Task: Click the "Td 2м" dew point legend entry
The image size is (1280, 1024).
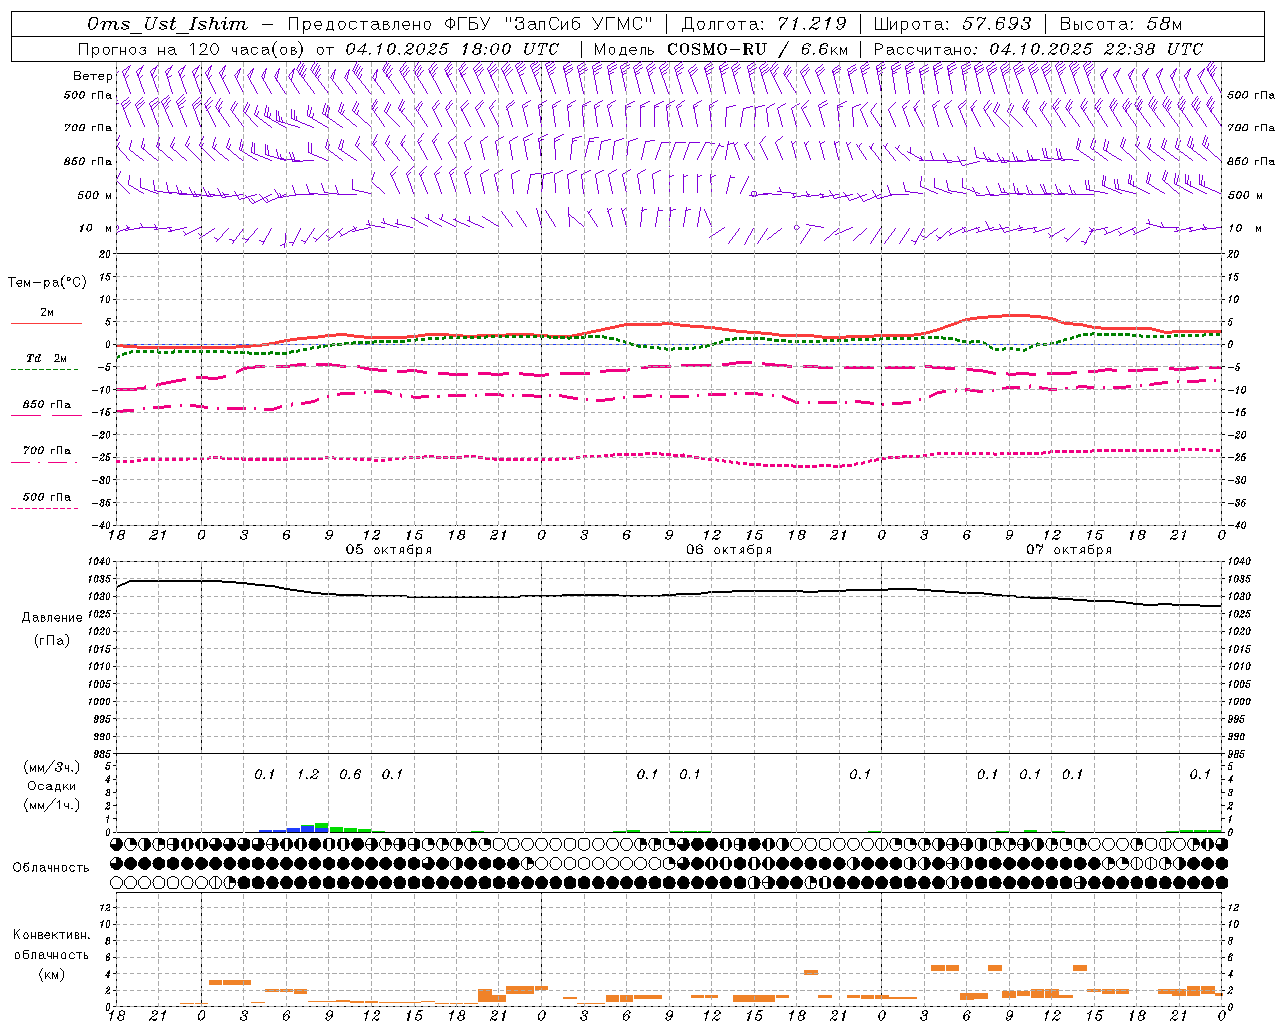Action: [x=46, y=358]
